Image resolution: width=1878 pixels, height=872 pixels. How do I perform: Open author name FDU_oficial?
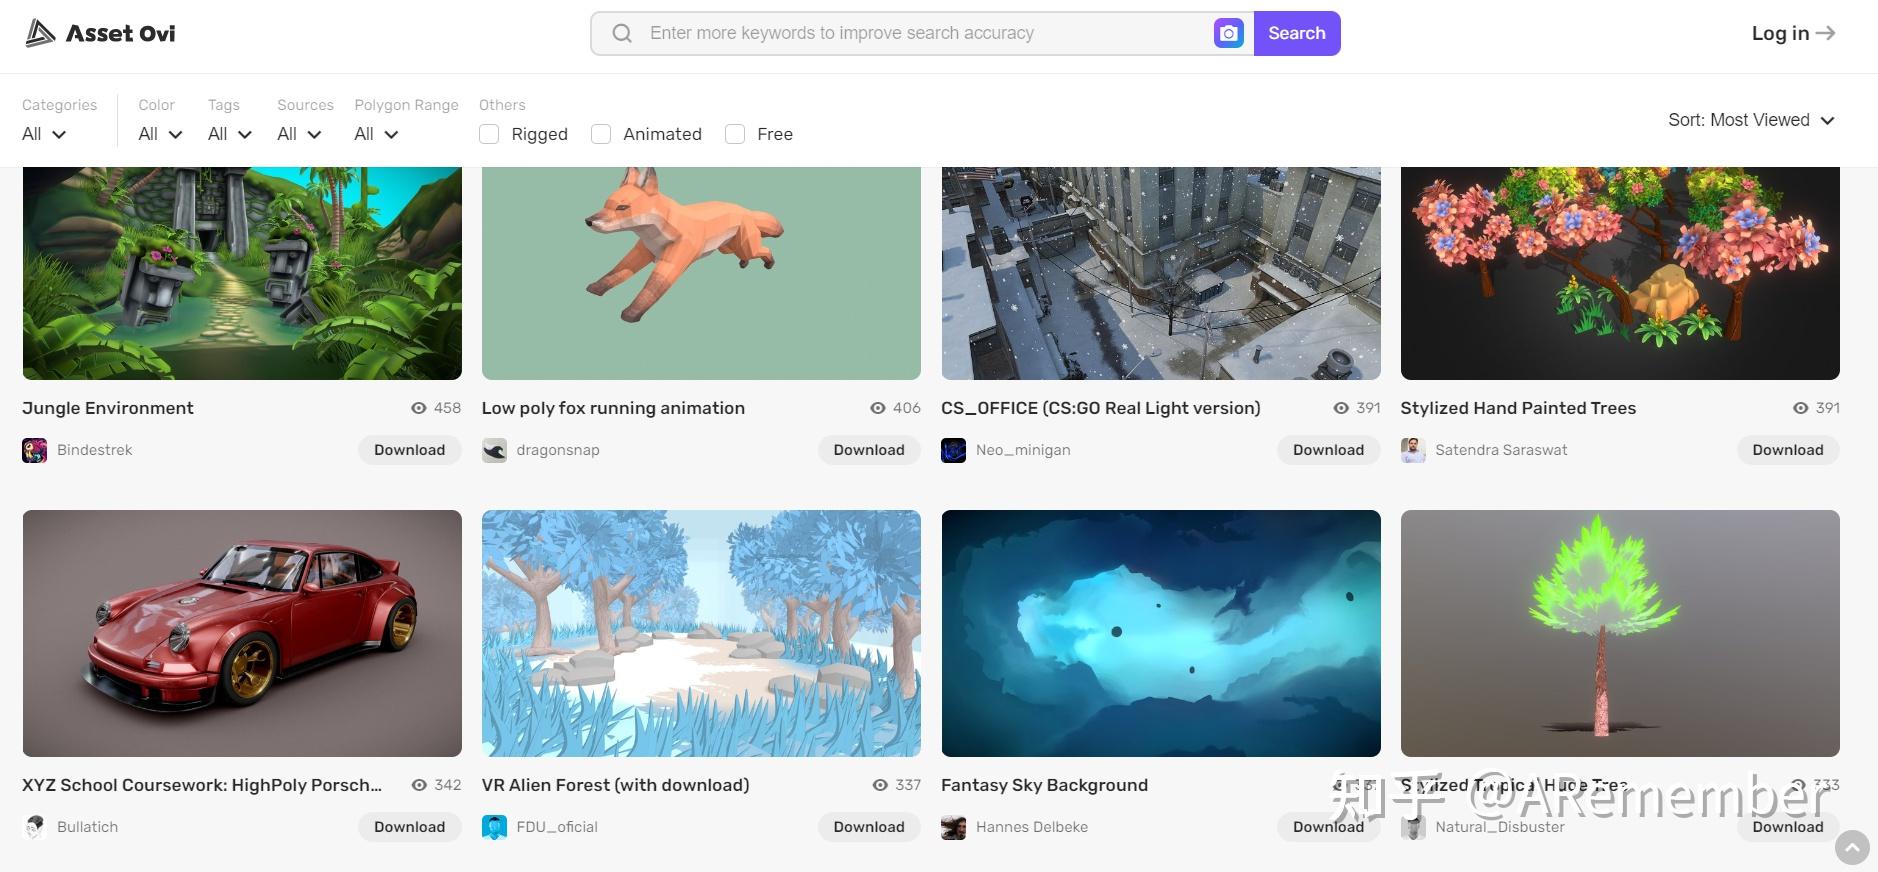(557, 827)
